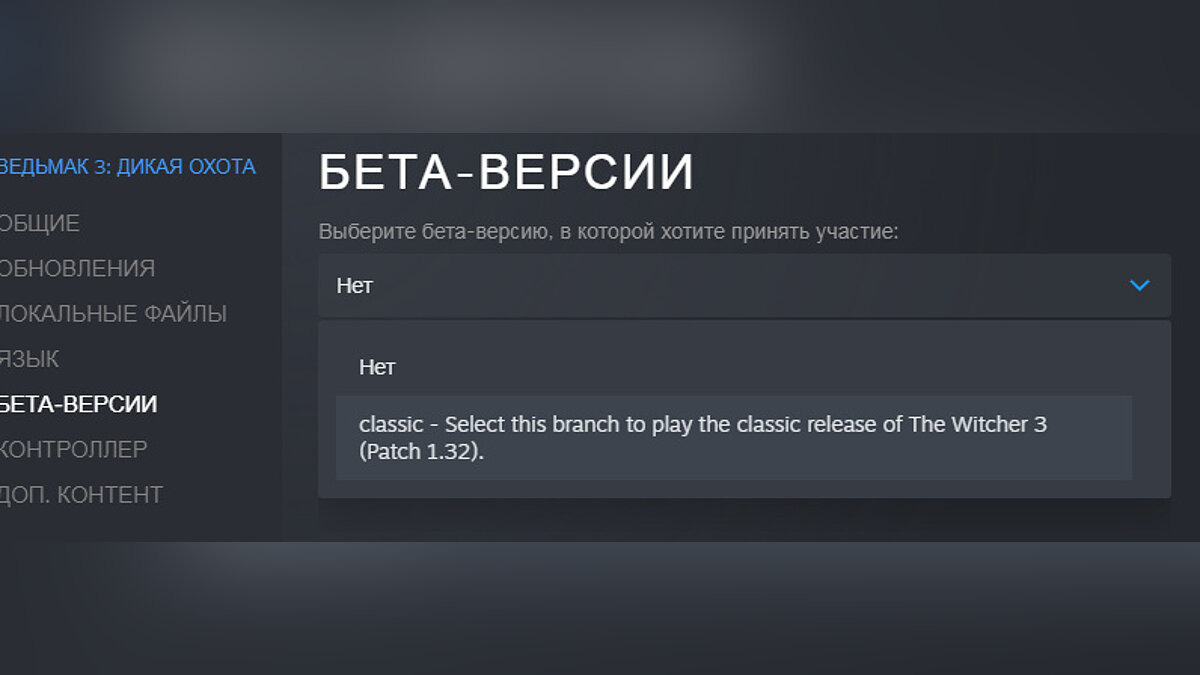The height and width of the screenshot is (675, 1200).
Task: Open the КОНТРОЛЛЕР settings tab
Action: (73, 449)
